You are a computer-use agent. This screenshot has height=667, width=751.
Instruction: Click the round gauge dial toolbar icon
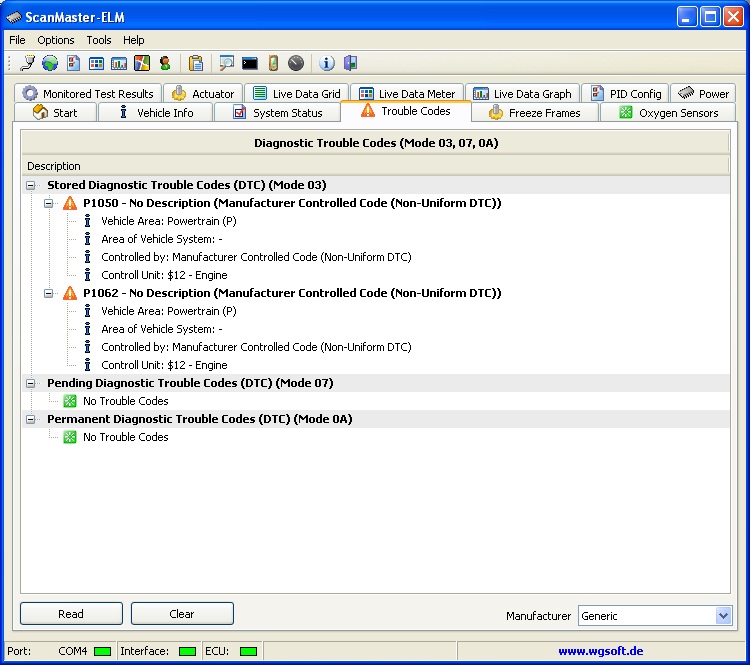click(x=296, y=63)
